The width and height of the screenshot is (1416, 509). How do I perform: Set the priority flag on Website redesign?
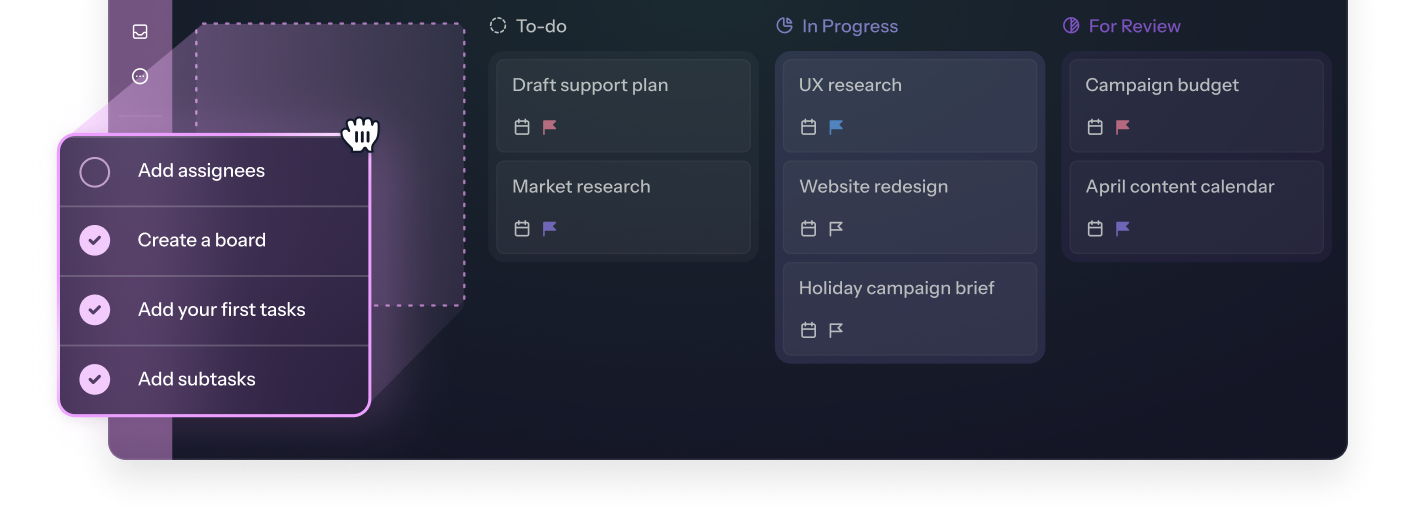(836, 228)
